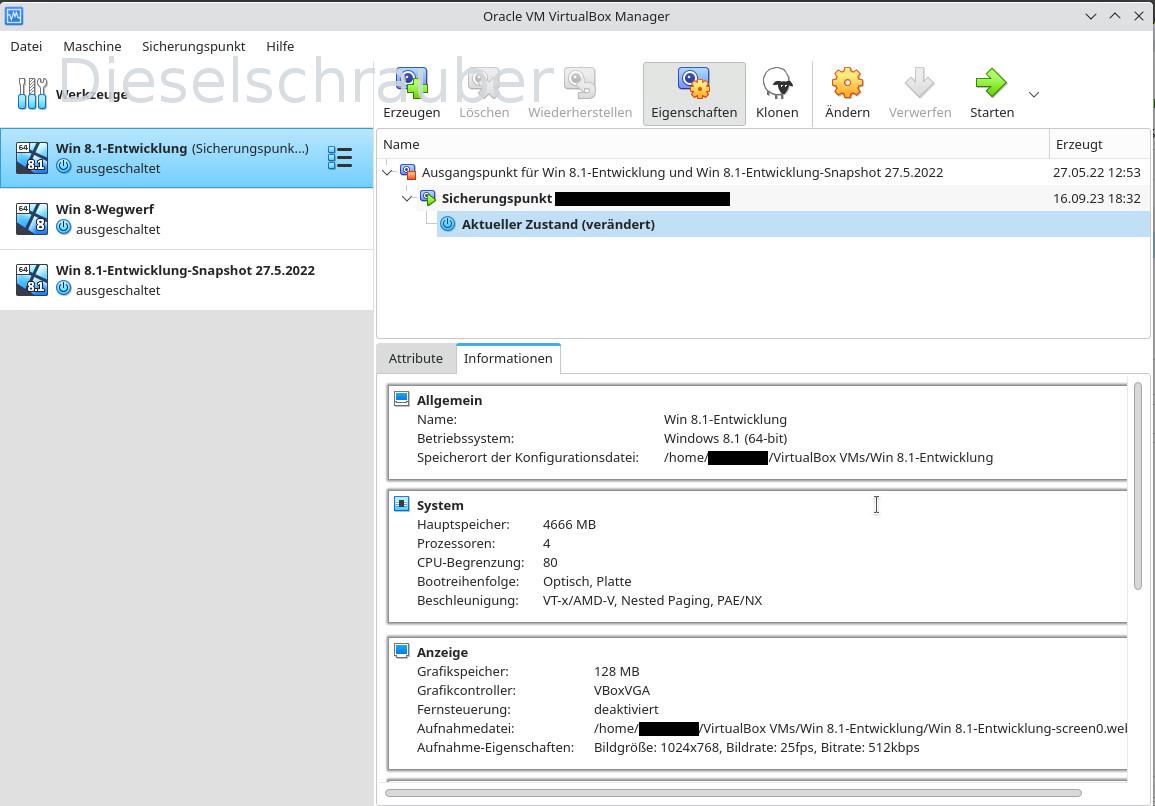Image resolution: width=1155 pixels, height=806 pixels.
Task: Click the Grafikspeicher value 128 MB
Action: (617, 671)
